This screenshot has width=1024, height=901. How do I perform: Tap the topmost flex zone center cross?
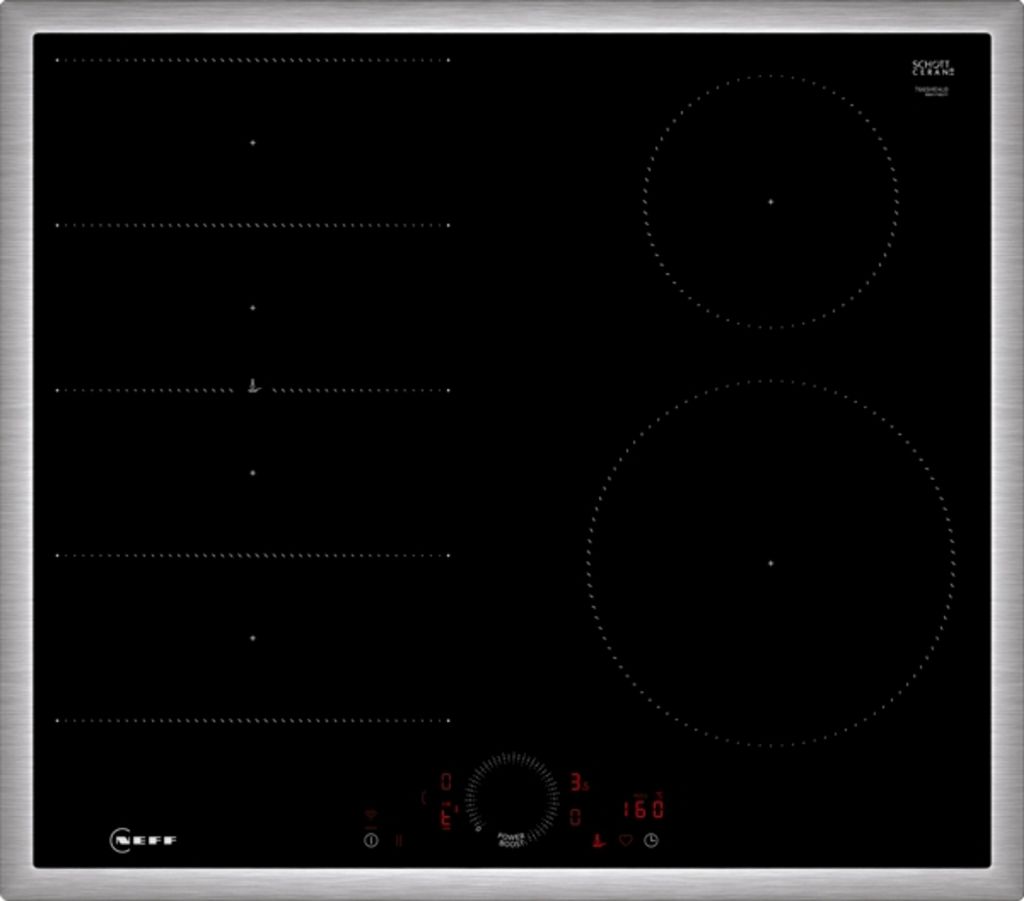[x=252, y=143]
